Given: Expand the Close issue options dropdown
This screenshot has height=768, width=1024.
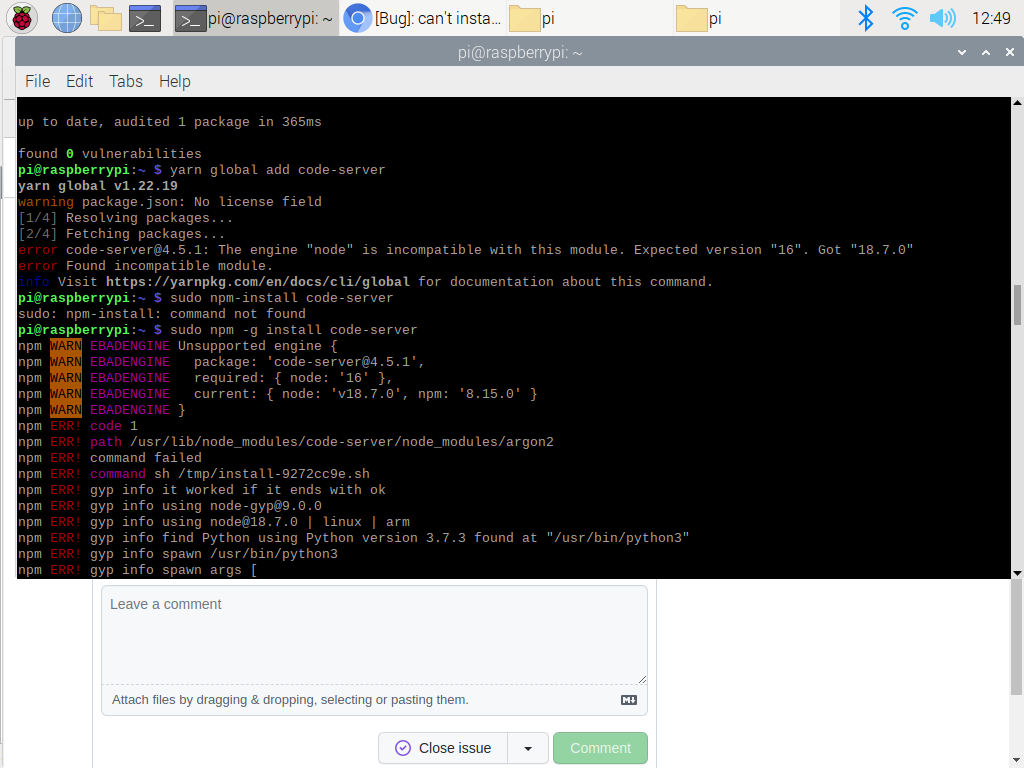Looking at the screenshot, I should 528,748.
